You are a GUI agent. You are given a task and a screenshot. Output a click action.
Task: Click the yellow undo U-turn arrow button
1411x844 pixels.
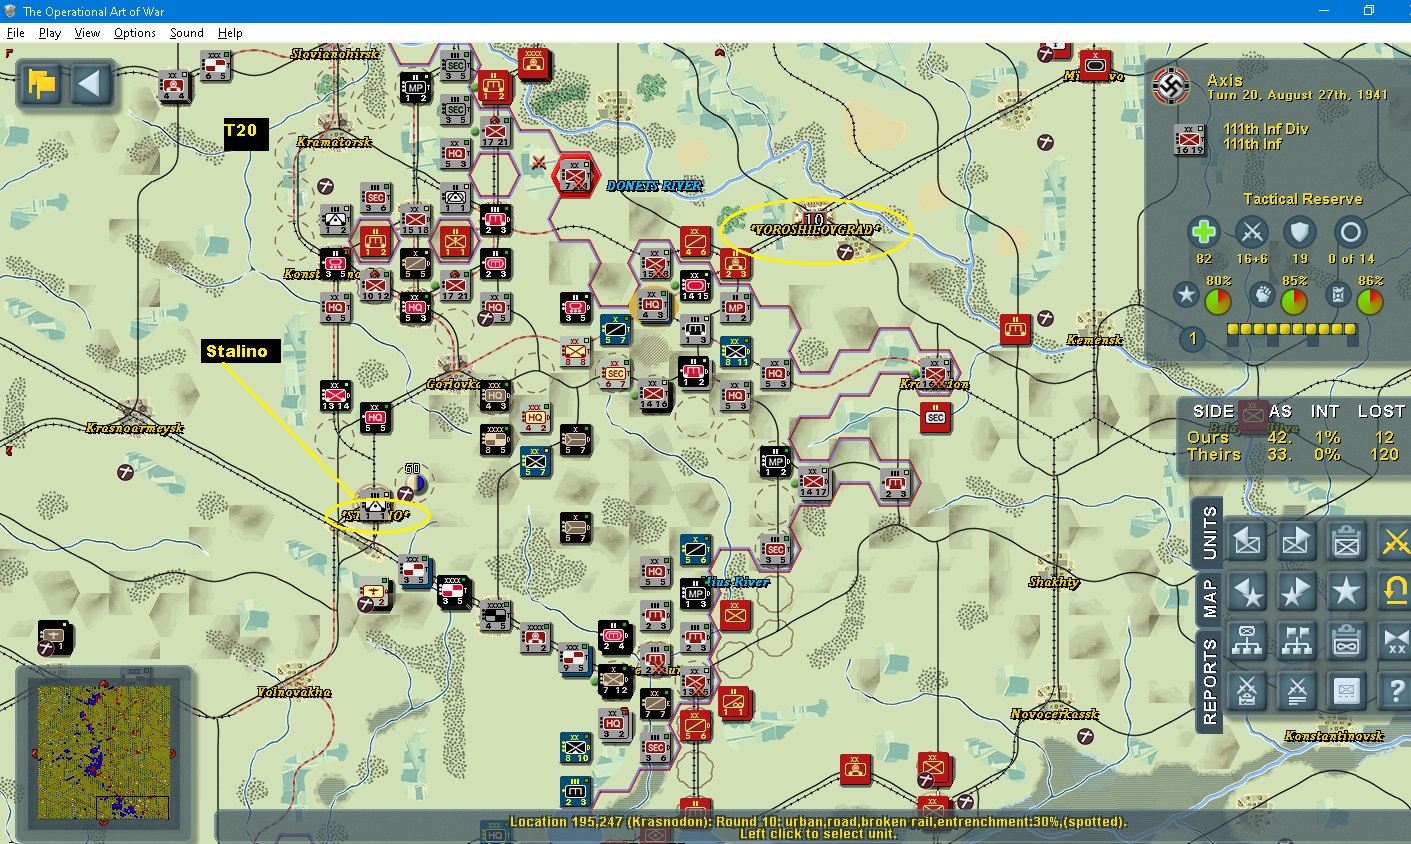point(1394,591)
